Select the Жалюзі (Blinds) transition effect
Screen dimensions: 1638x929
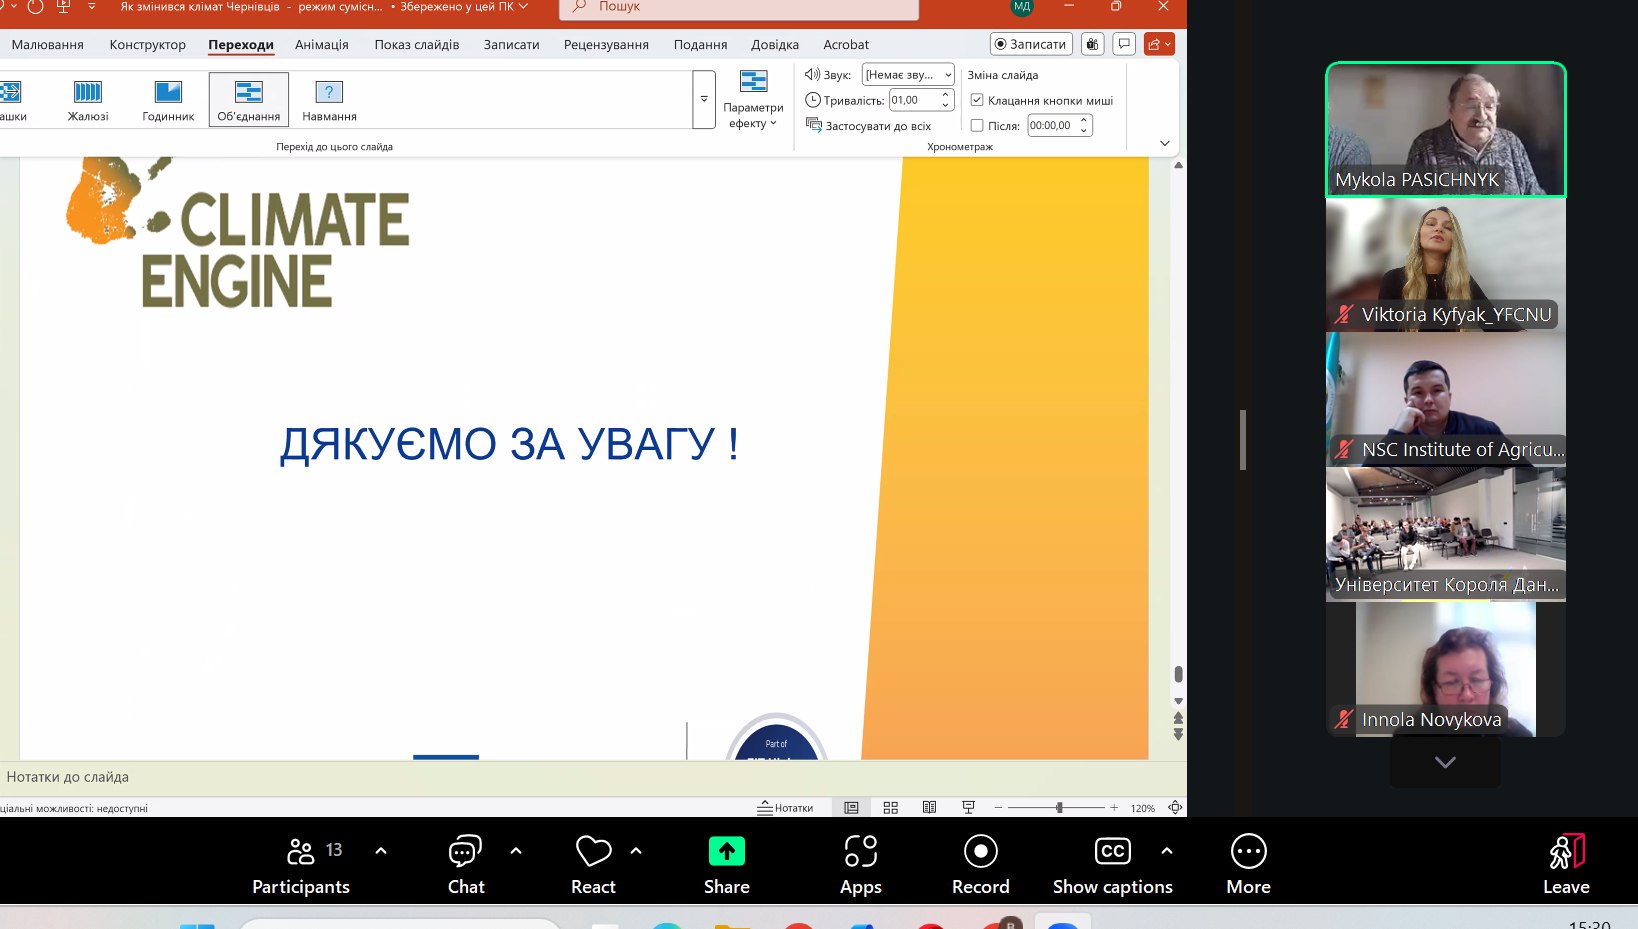[x=88, y=100]
